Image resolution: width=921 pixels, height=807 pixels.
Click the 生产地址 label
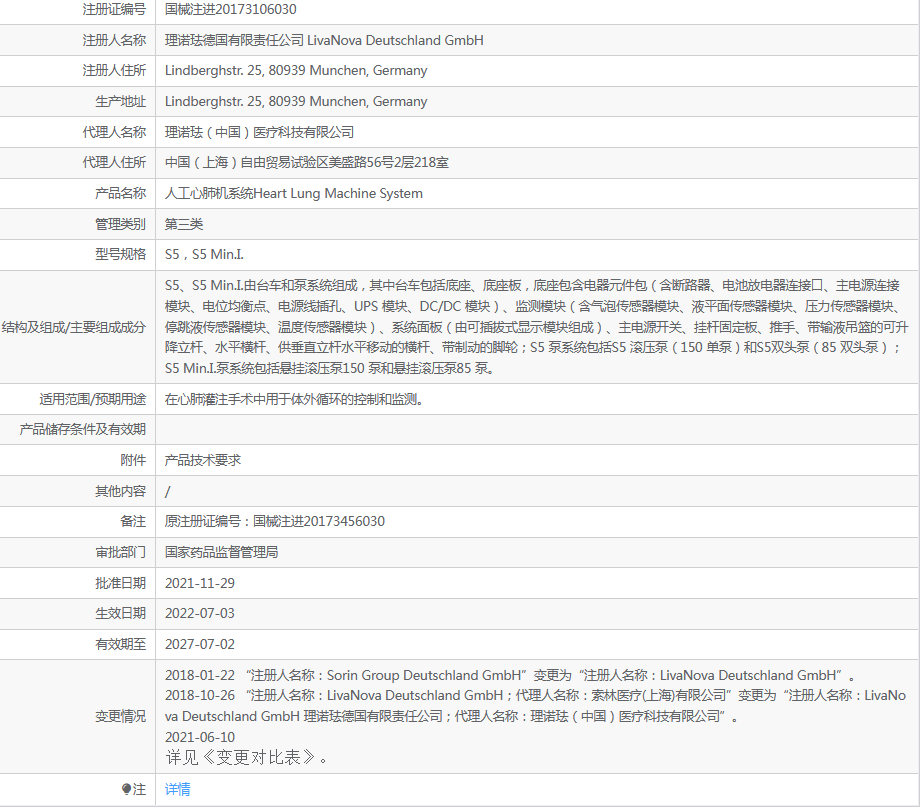[x=120, y=101]
